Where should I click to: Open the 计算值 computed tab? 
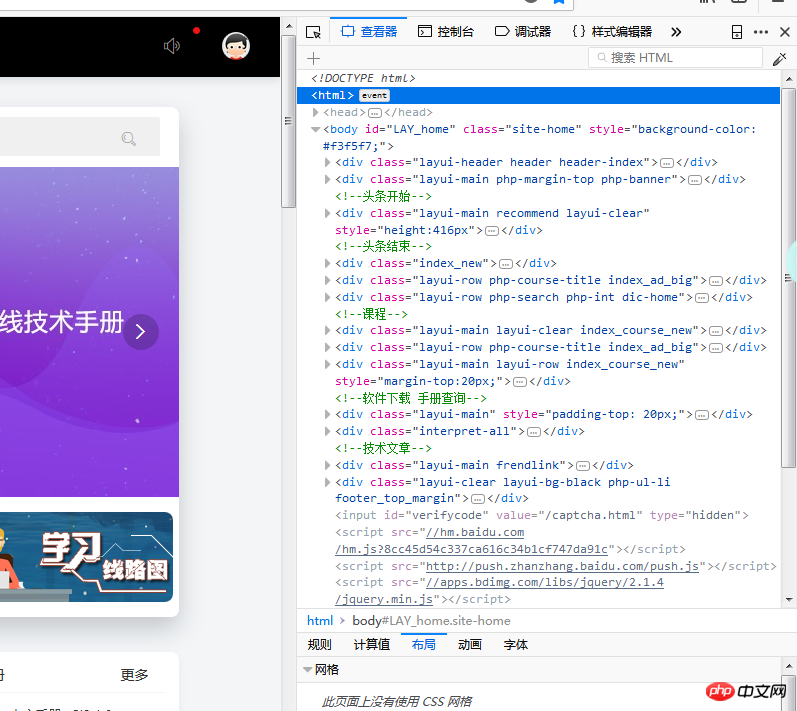(372, 645)
